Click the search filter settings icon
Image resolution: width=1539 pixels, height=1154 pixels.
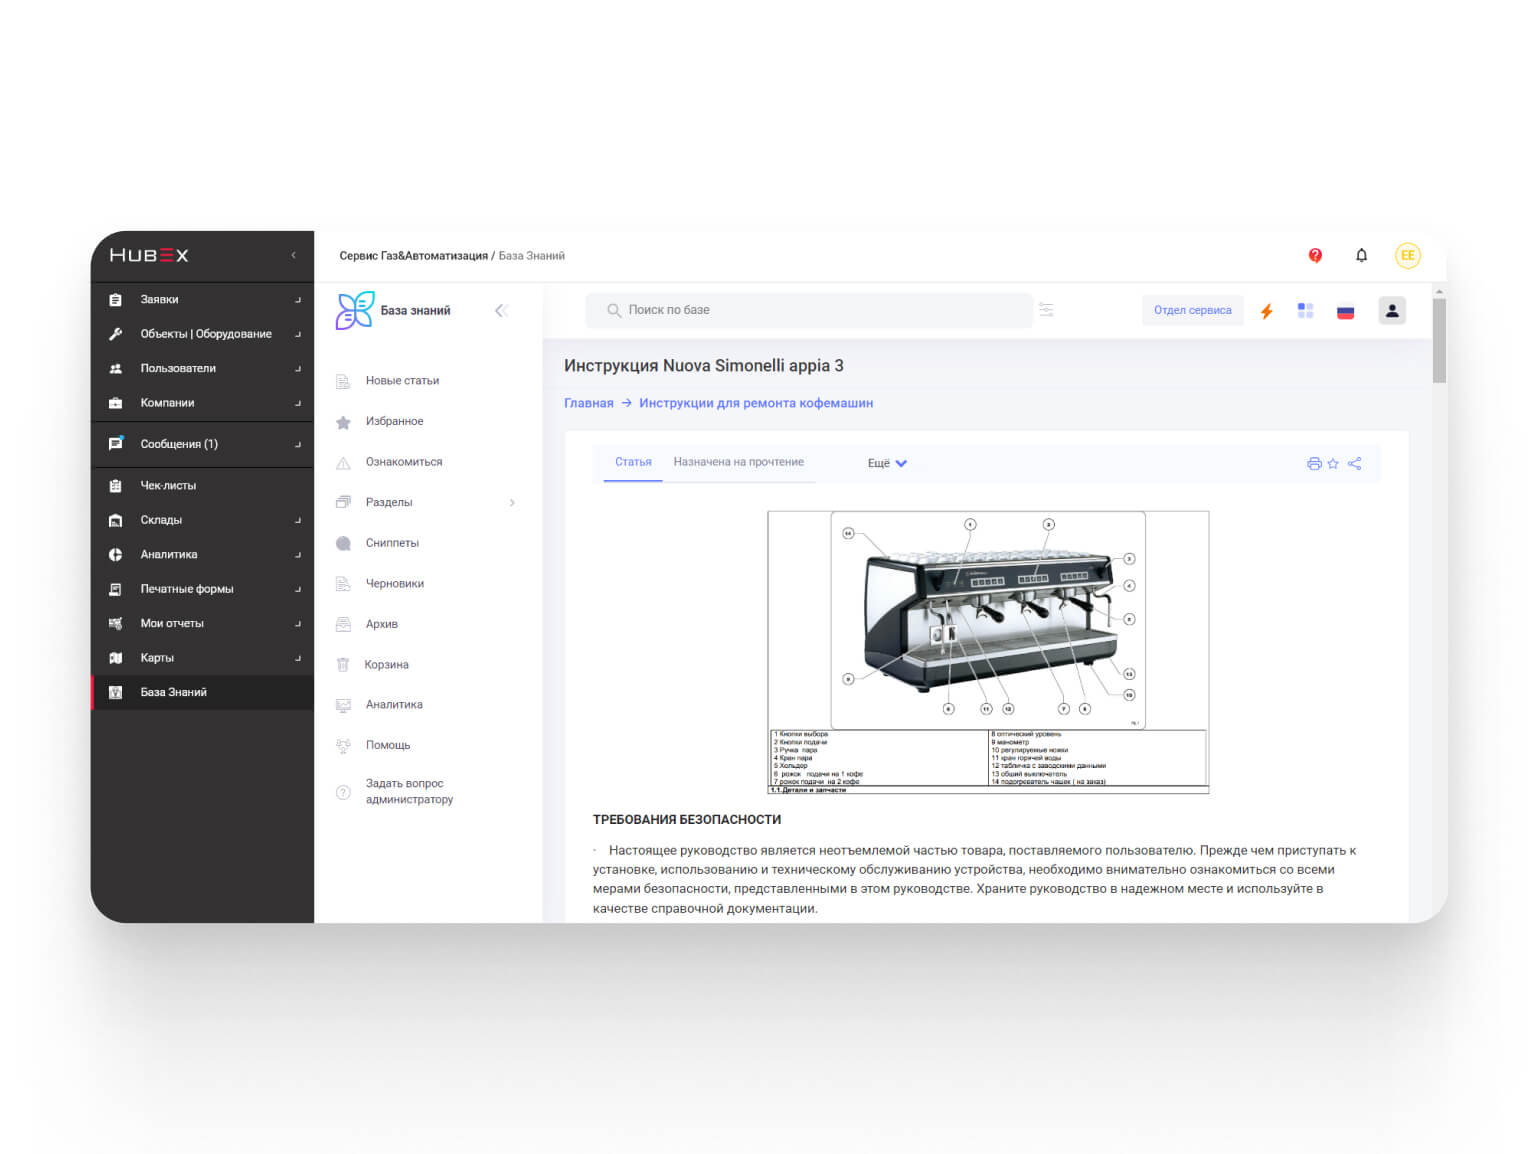(x=1046, y=310)
